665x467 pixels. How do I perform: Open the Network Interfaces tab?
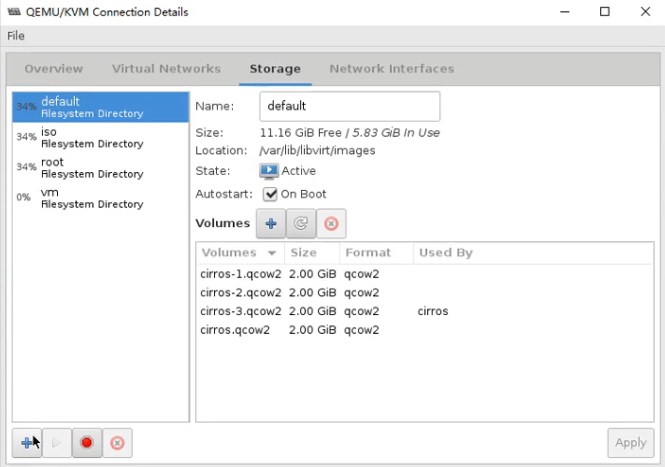pyautogui.click(x=391, y=69)
